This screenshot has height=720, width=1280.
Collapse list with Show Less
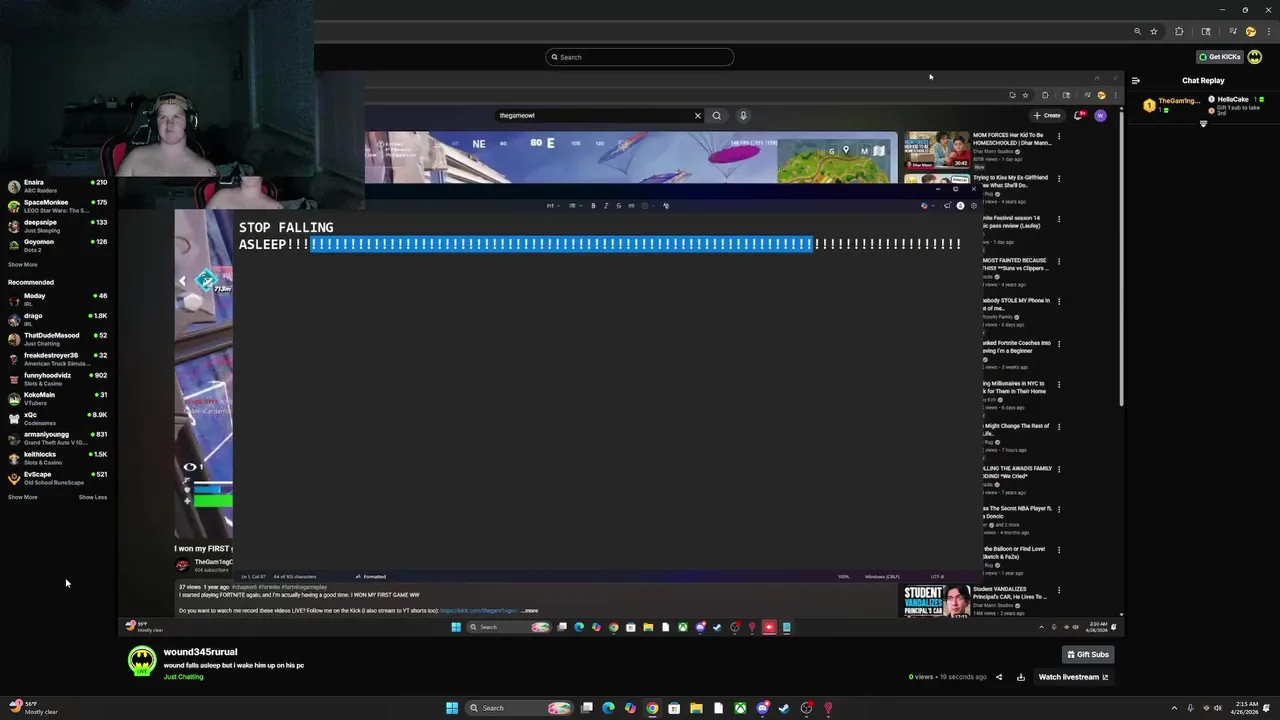point(93,497)
